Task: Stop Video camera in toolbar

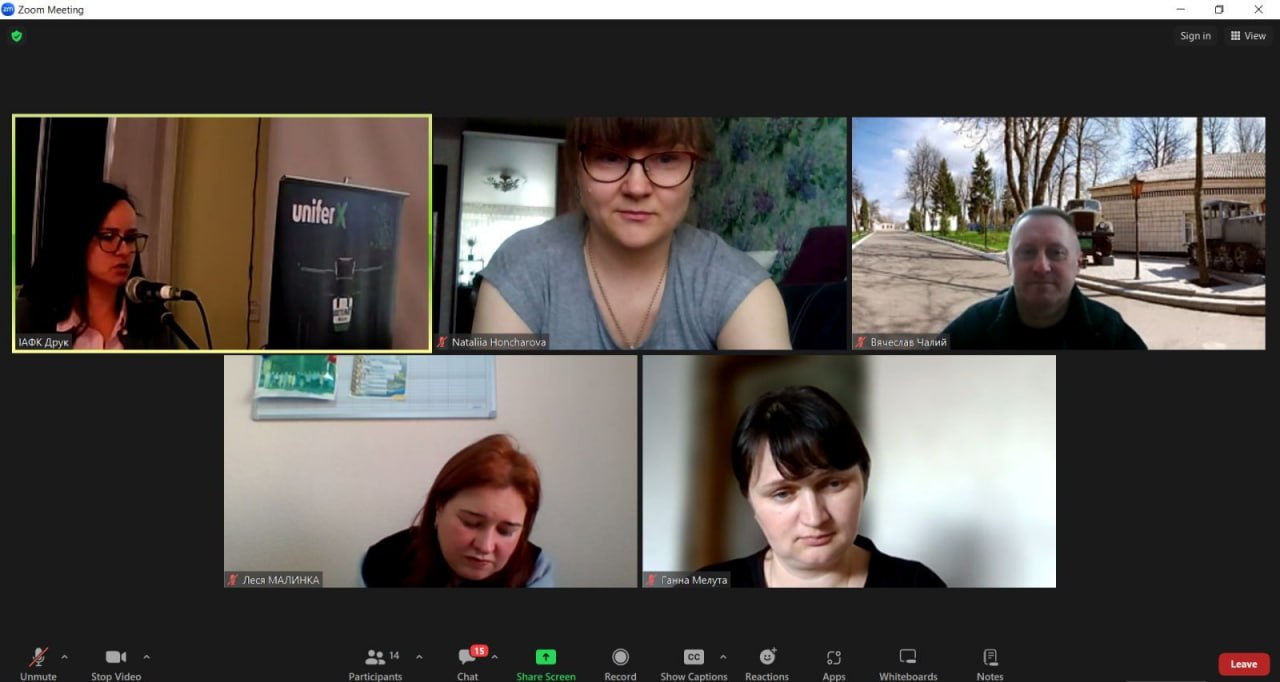Action: click(x=116, y=658)
